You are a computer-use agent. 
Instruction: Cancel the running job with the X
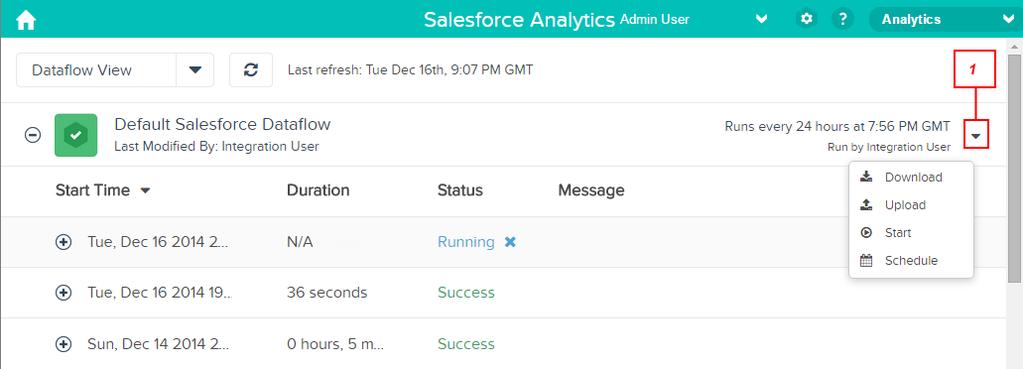510,242
